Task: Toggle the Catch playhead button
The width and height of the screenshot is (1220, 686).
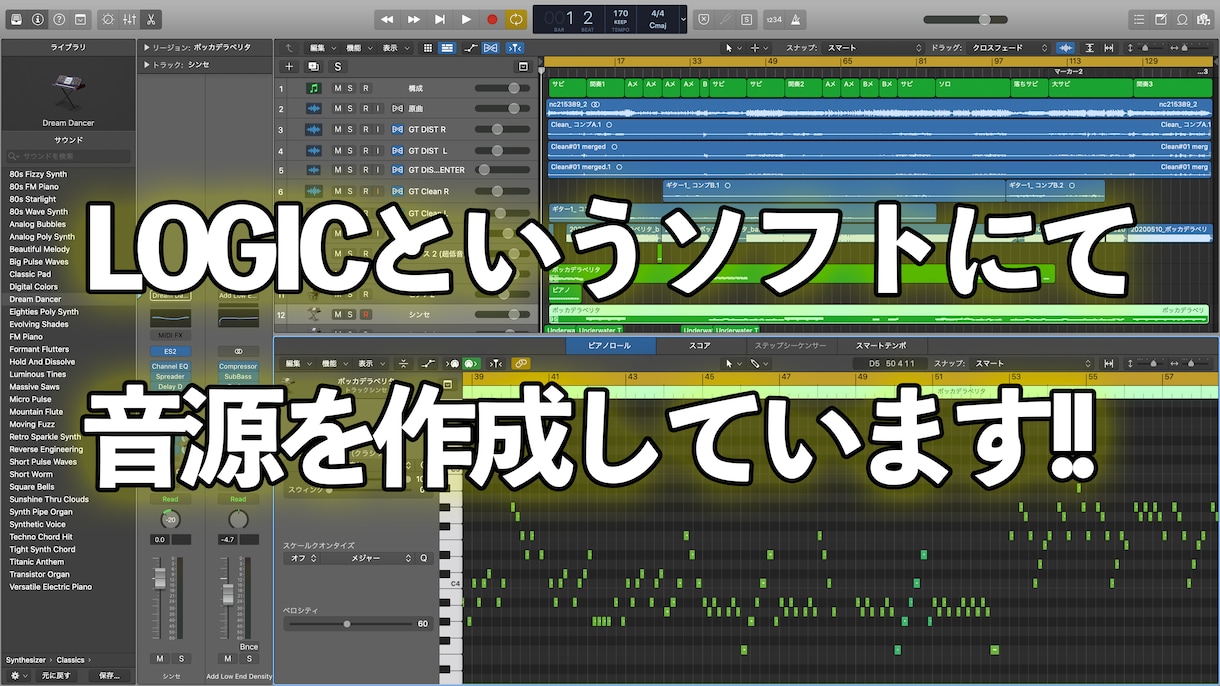Action: (514, 47)
